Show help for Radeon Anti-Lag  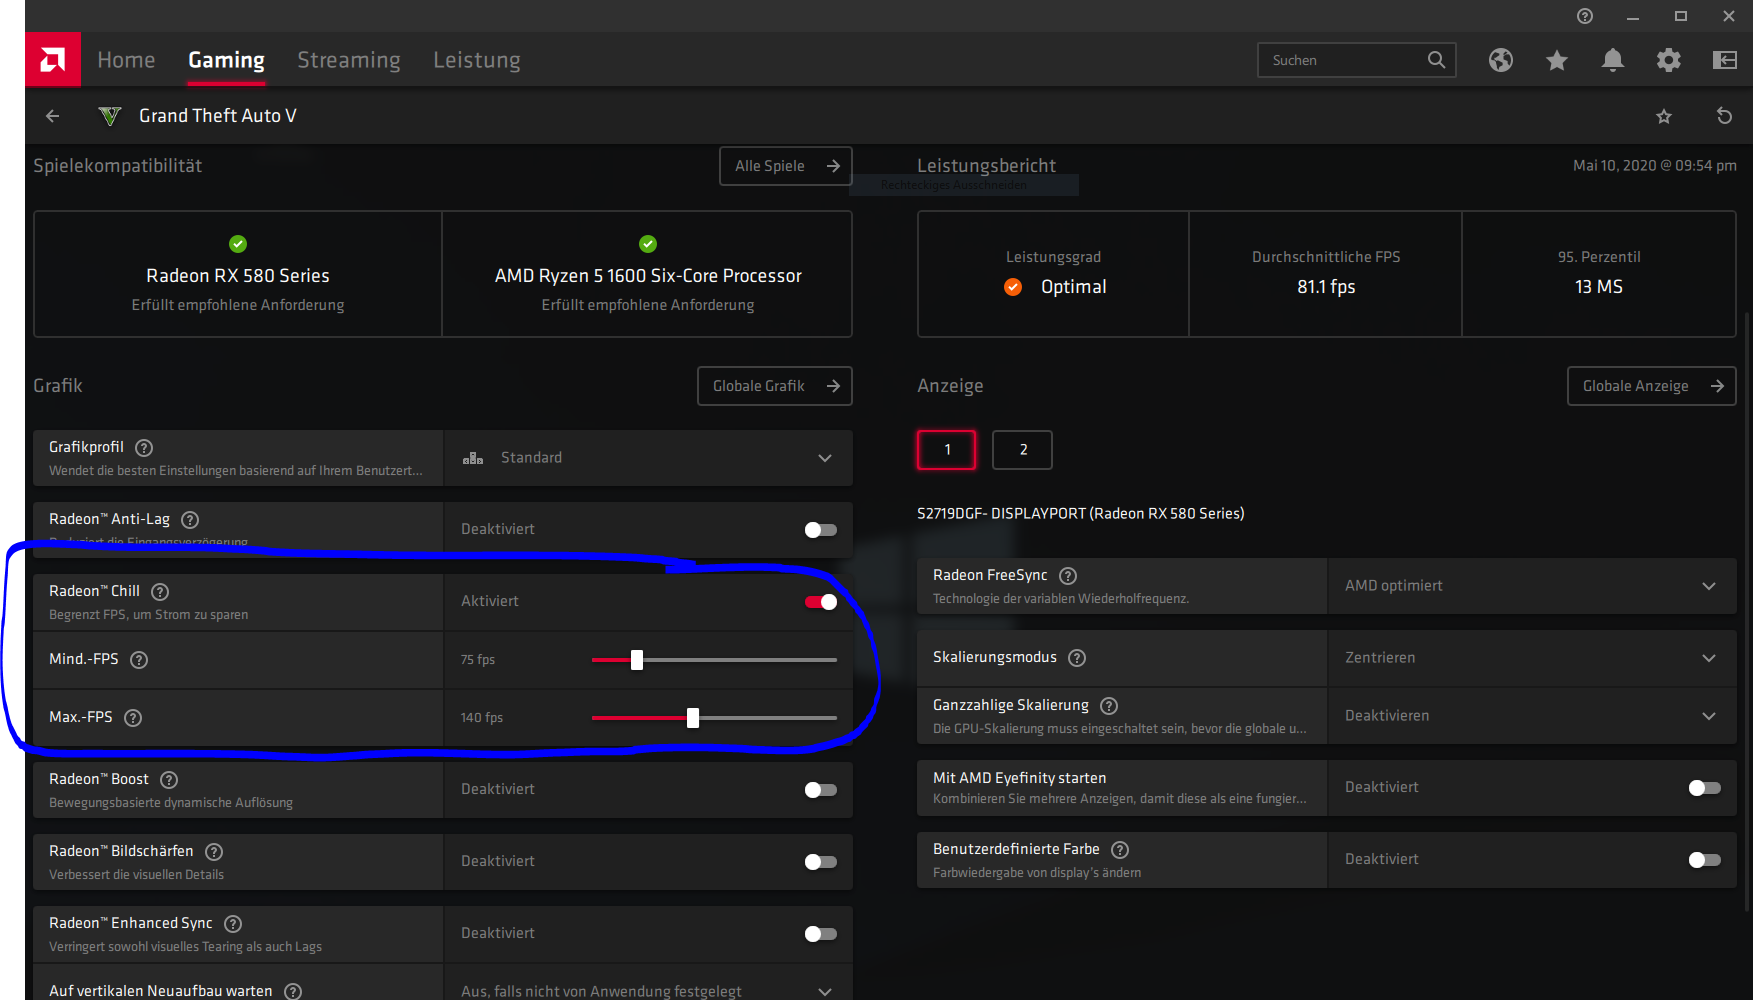(x=190, y=520)
